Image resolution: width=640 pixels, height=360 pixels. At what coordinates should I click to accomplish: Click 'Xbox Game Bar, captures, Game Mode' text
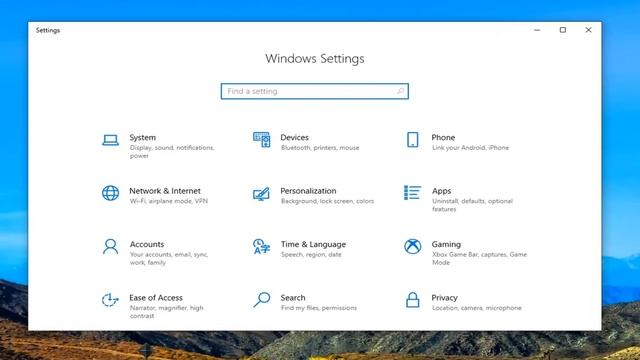point(479,258)
